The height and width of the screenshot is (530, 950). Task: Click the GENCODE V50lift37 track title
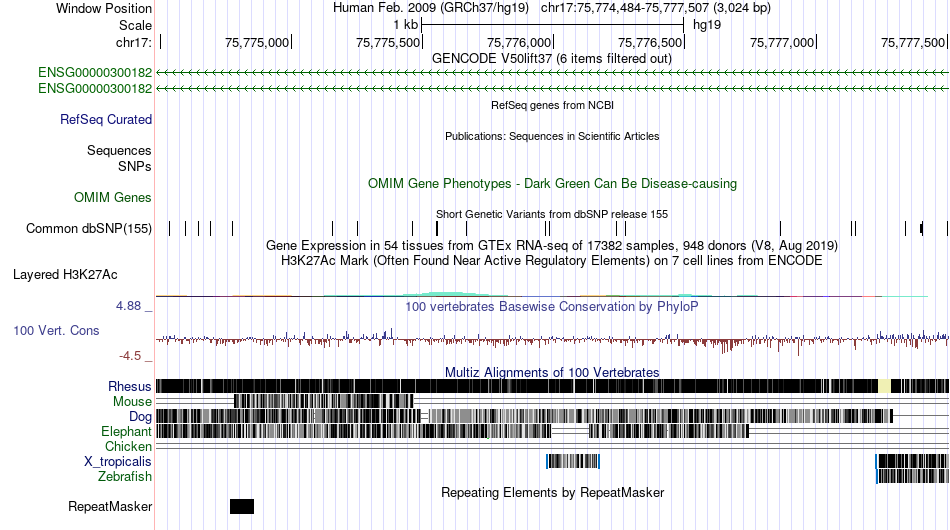(x=552, y=59)
